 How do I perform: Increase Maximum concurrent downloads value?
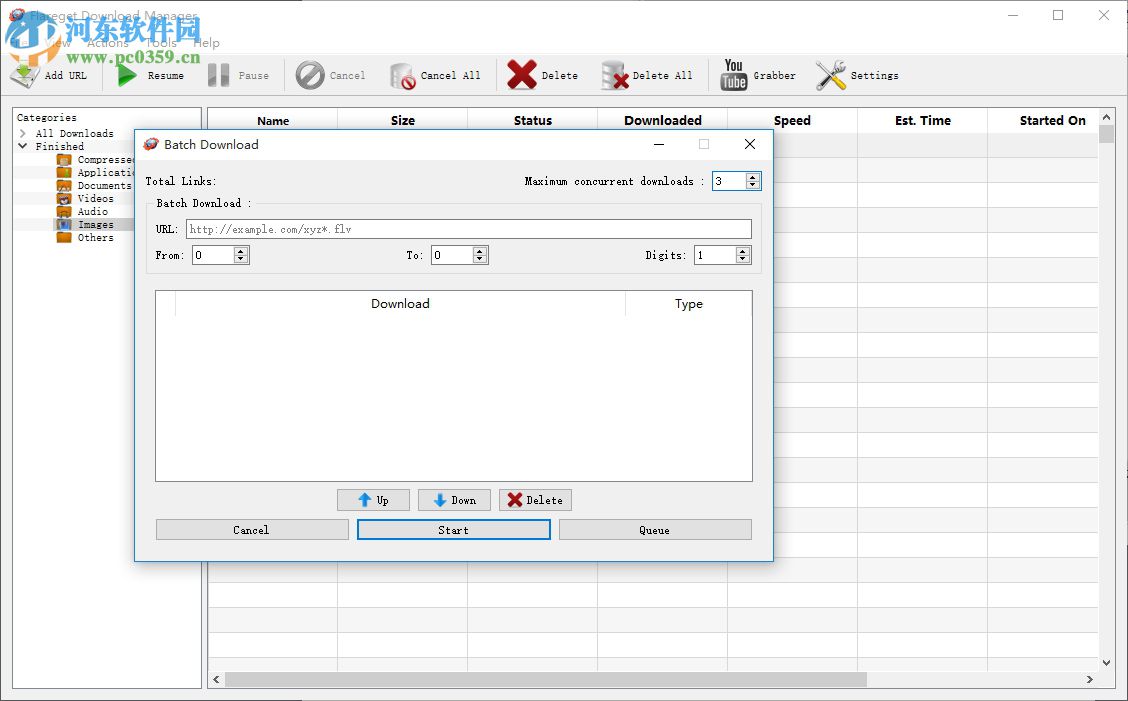pyautogui.click(x=752, y=177)
